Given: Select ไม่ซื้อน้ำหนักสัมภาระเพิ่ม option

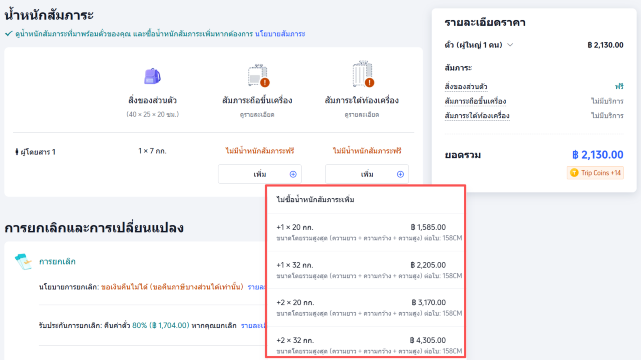Looking at the screenshot, I should tap(365, 200).
